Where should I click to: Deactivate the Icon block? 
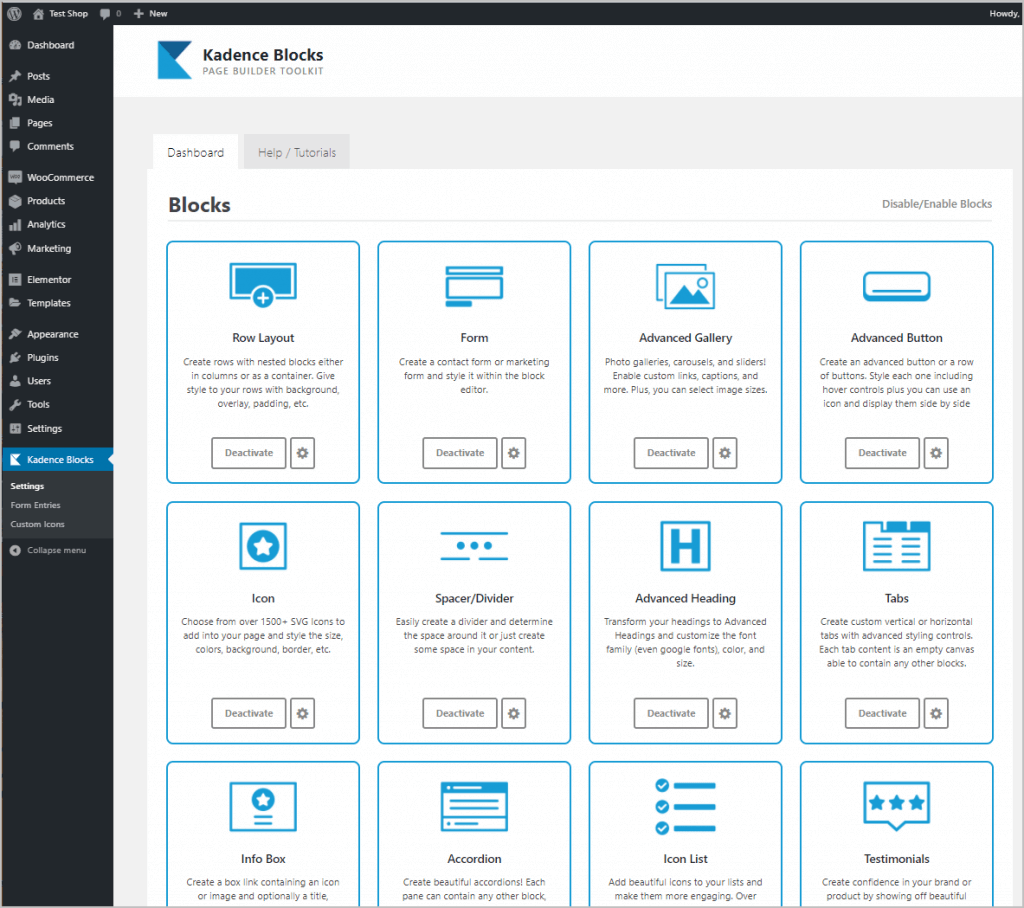pyautogui.click(x=249, y=713)
